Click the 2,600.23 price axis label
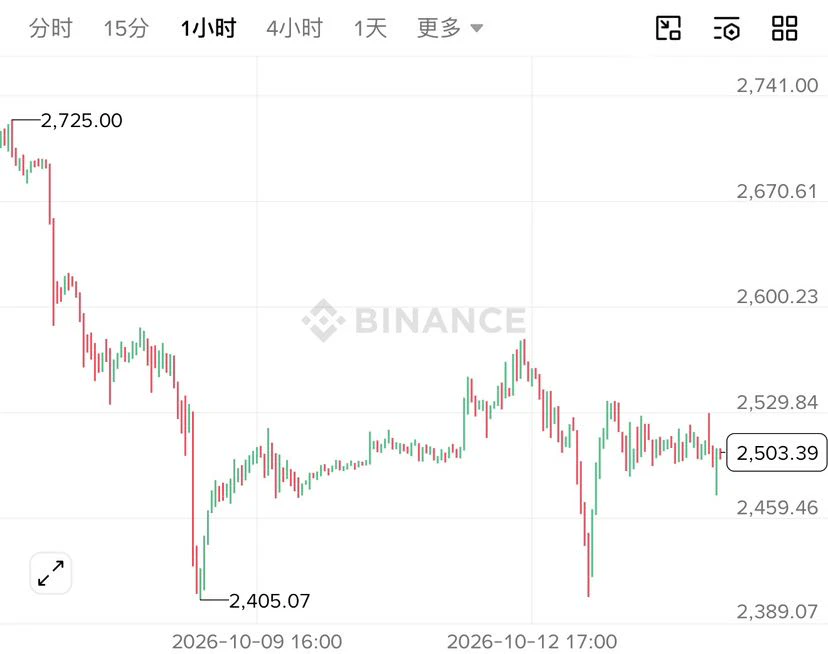Image resolution: width=828 pixels, height=654 pixels. 777,297
